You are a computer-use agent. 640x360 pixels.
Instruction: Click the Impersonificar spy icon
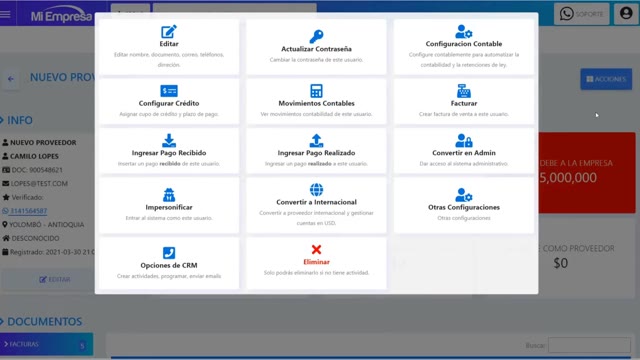169,195
